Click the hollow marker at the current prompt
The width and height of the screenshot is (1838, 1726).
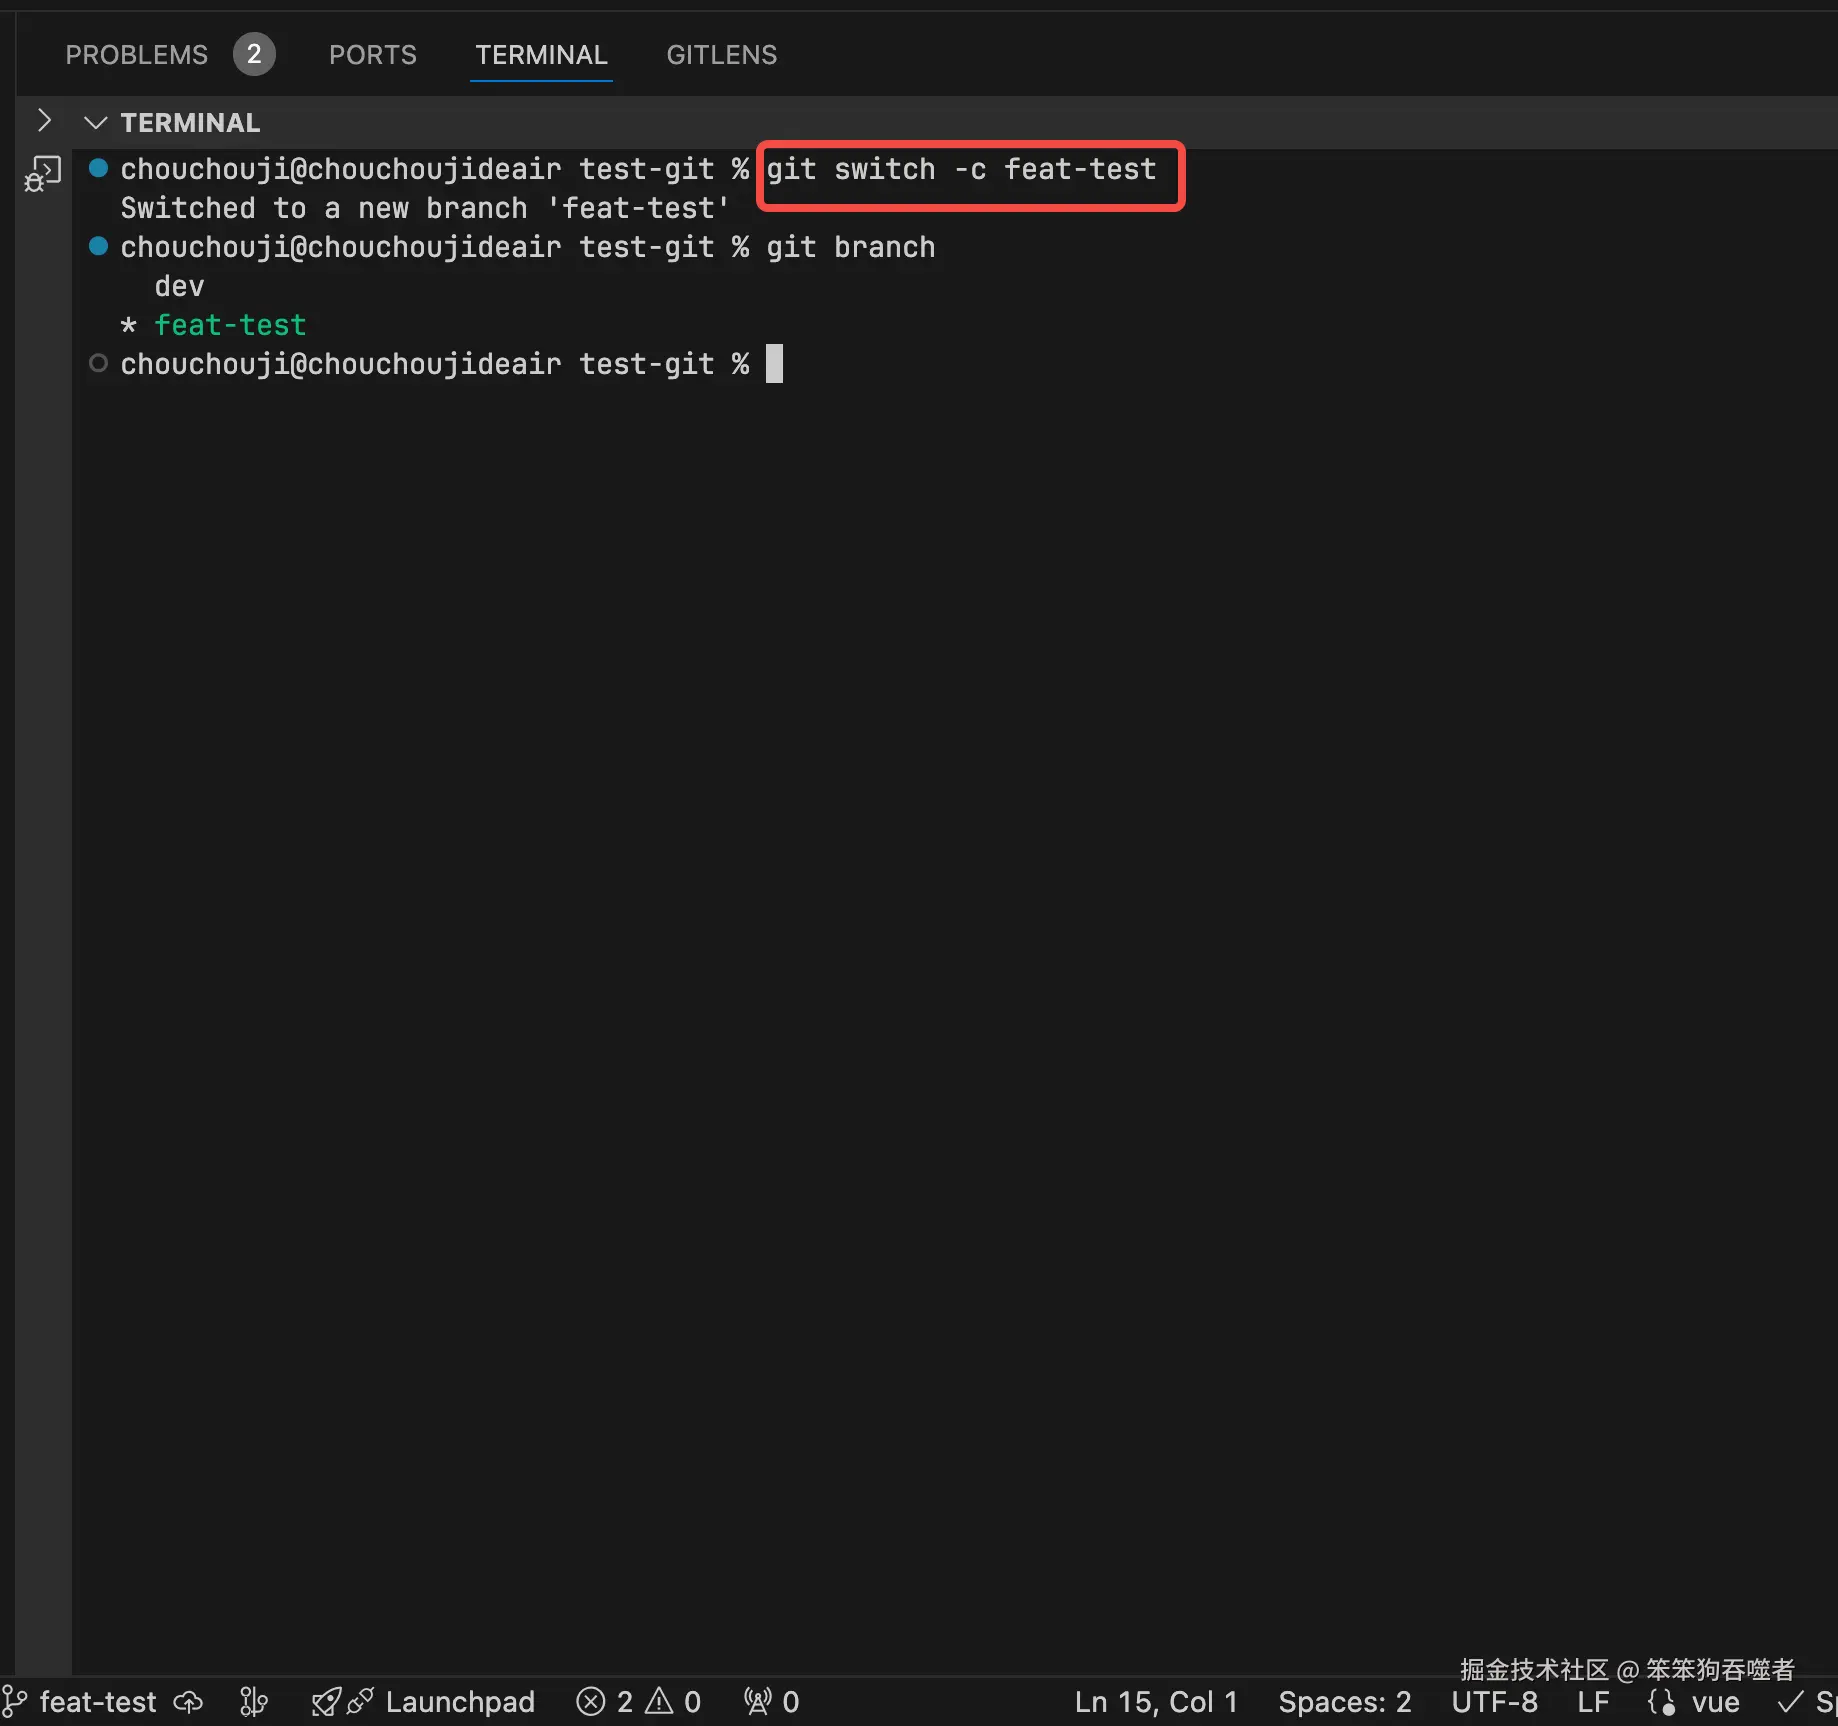click(98, 363)
